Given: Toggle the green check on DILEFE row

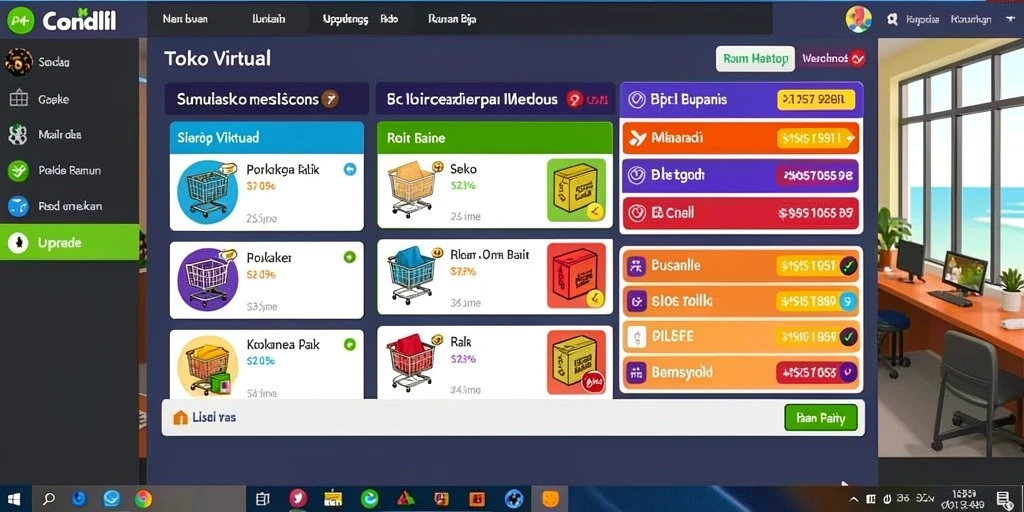Looking at the screenshot, I should tap(848, 337).
